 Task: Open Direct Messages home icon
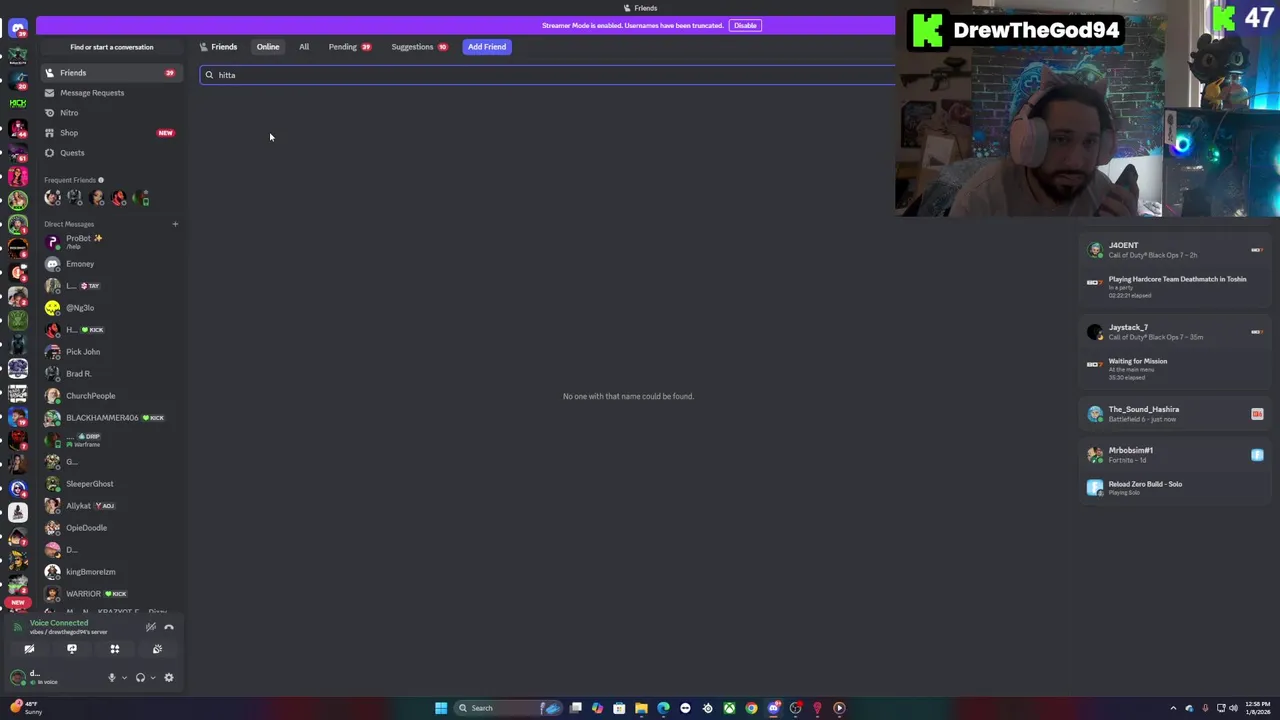(x=18, y=29)
